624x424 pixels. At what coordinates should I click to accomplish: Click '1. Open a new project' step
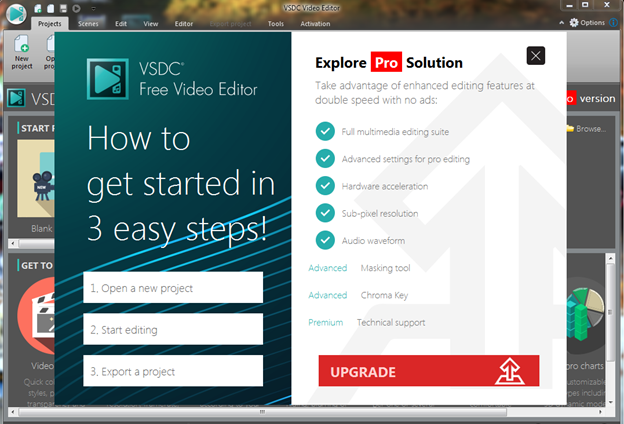[x=173, y=287]
